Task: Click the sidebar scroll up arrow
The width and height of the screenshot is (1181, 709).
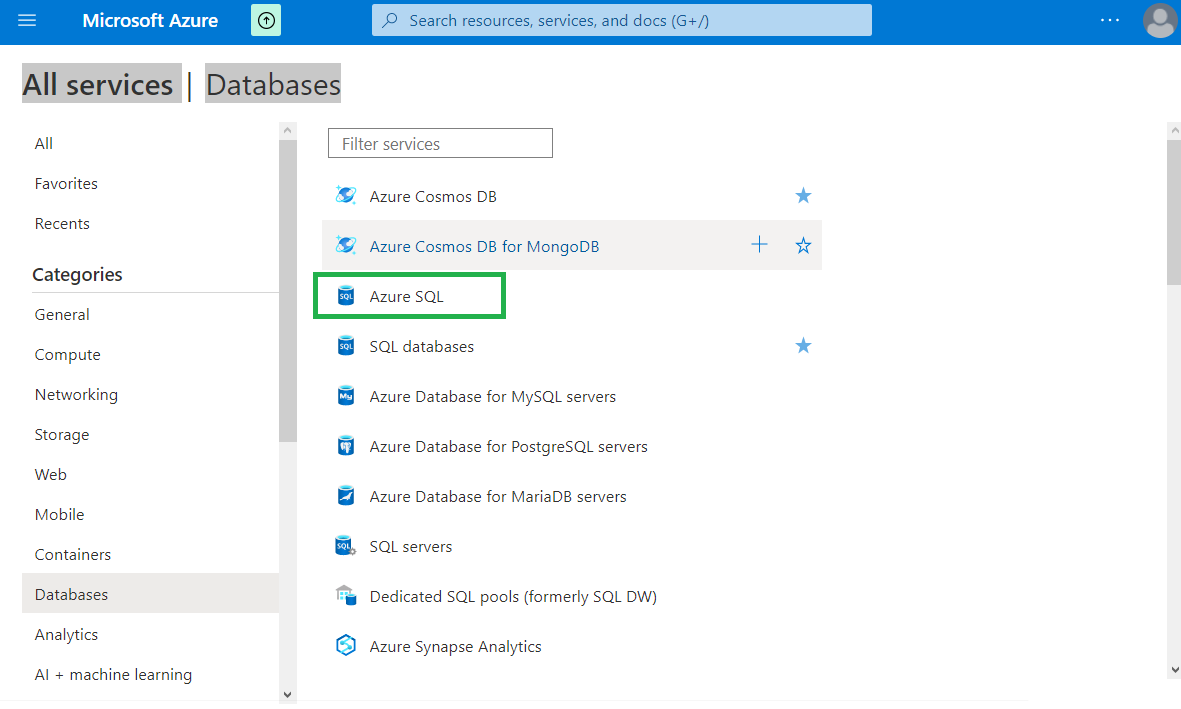Action: 288,130
